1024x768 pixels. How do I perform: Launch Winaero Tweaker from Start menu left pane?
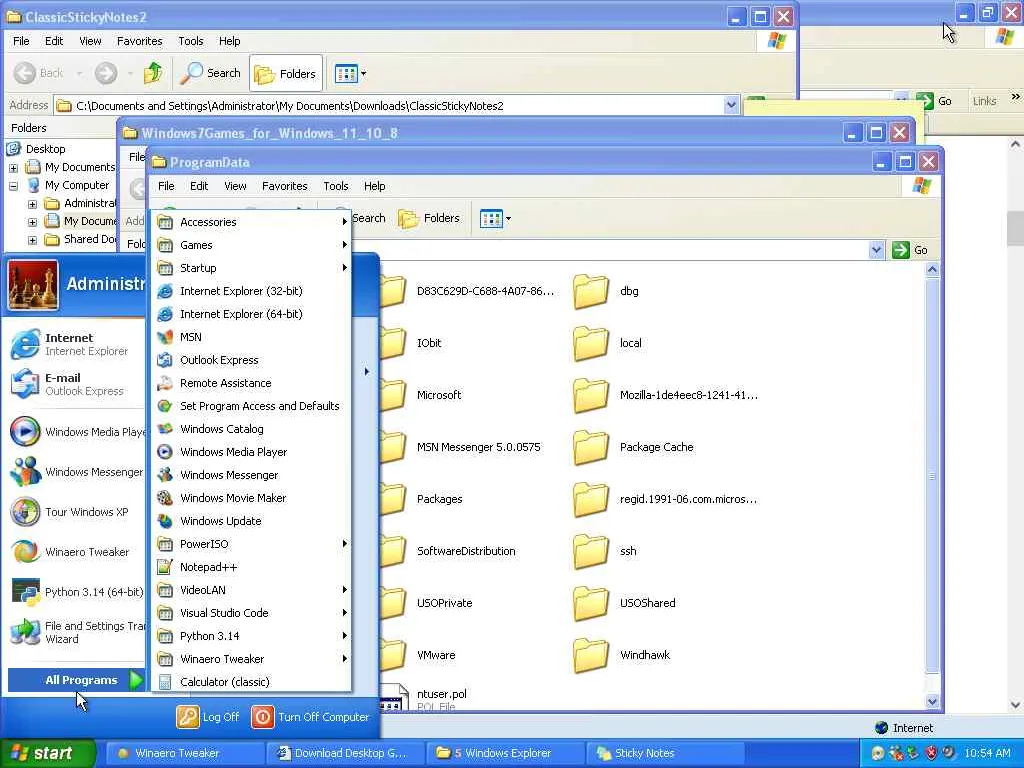coord(75,552)
